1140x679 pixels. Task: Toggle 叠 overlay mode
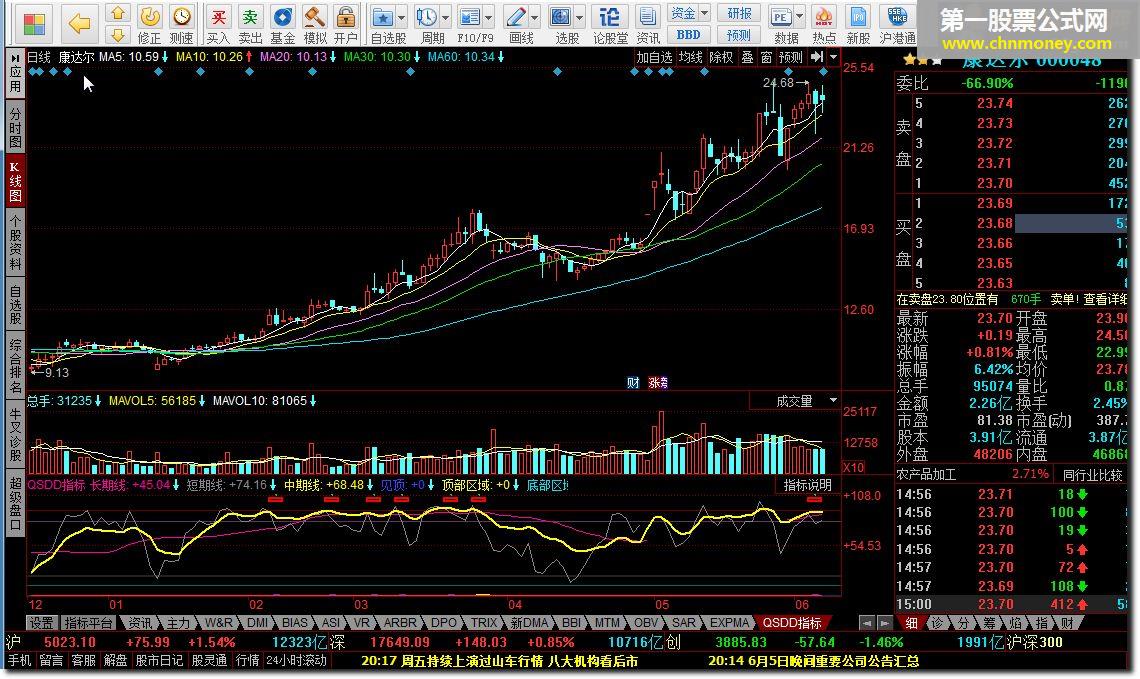[747, 57]
